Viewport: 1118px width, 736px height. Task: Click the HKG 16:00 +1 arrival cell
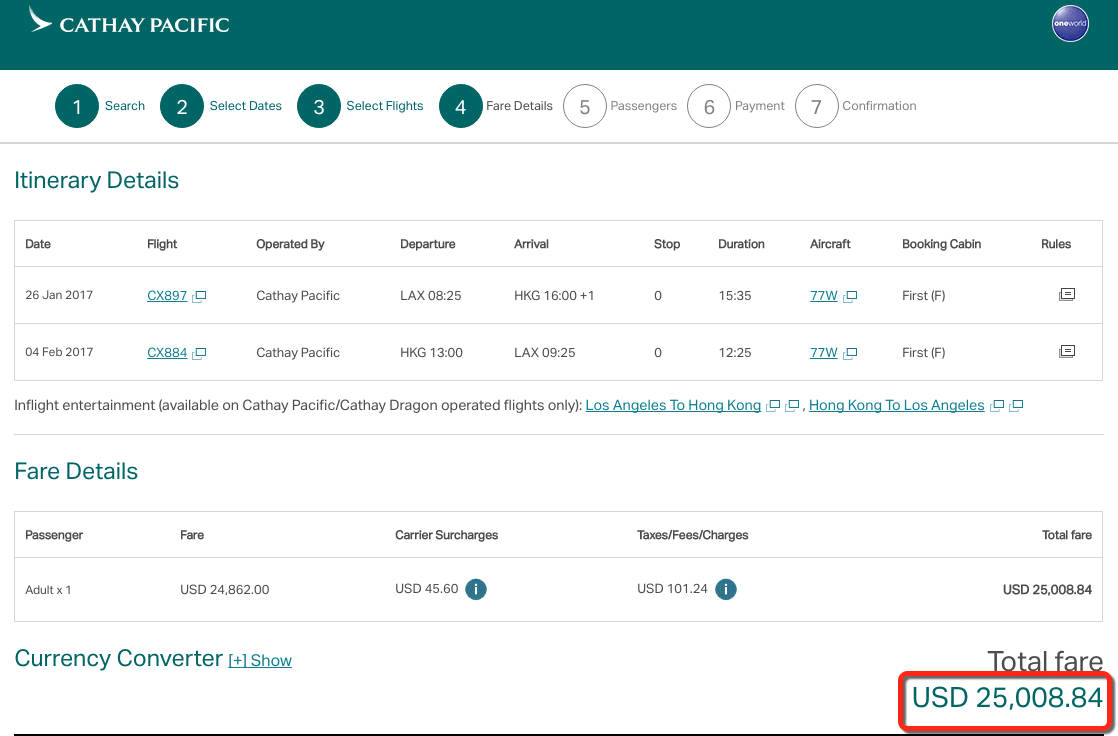click(x=554, y=295)
